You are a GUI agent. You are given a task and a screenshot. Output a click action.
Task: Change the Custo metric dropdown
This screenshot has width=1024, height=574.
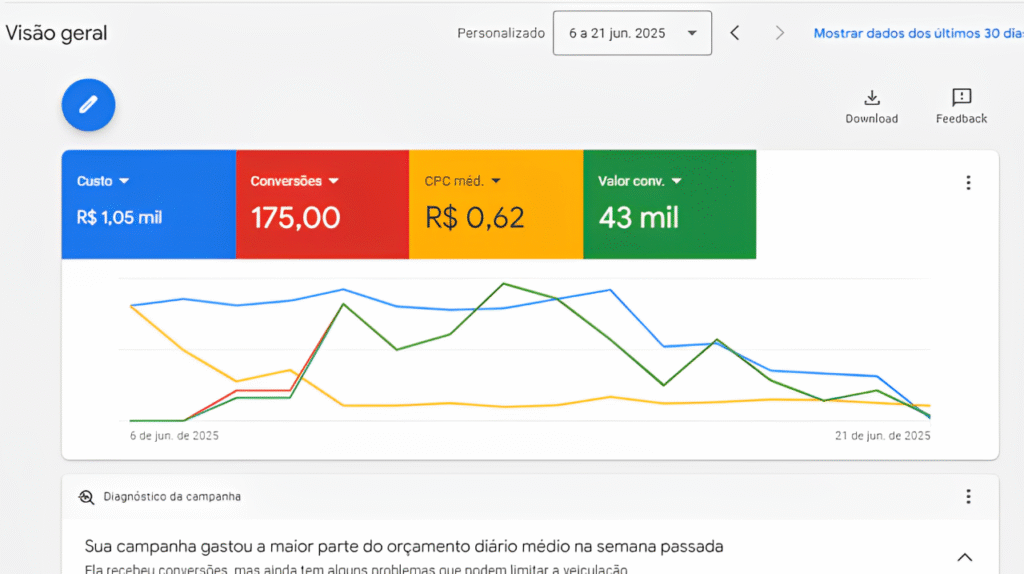coord(103,181)
